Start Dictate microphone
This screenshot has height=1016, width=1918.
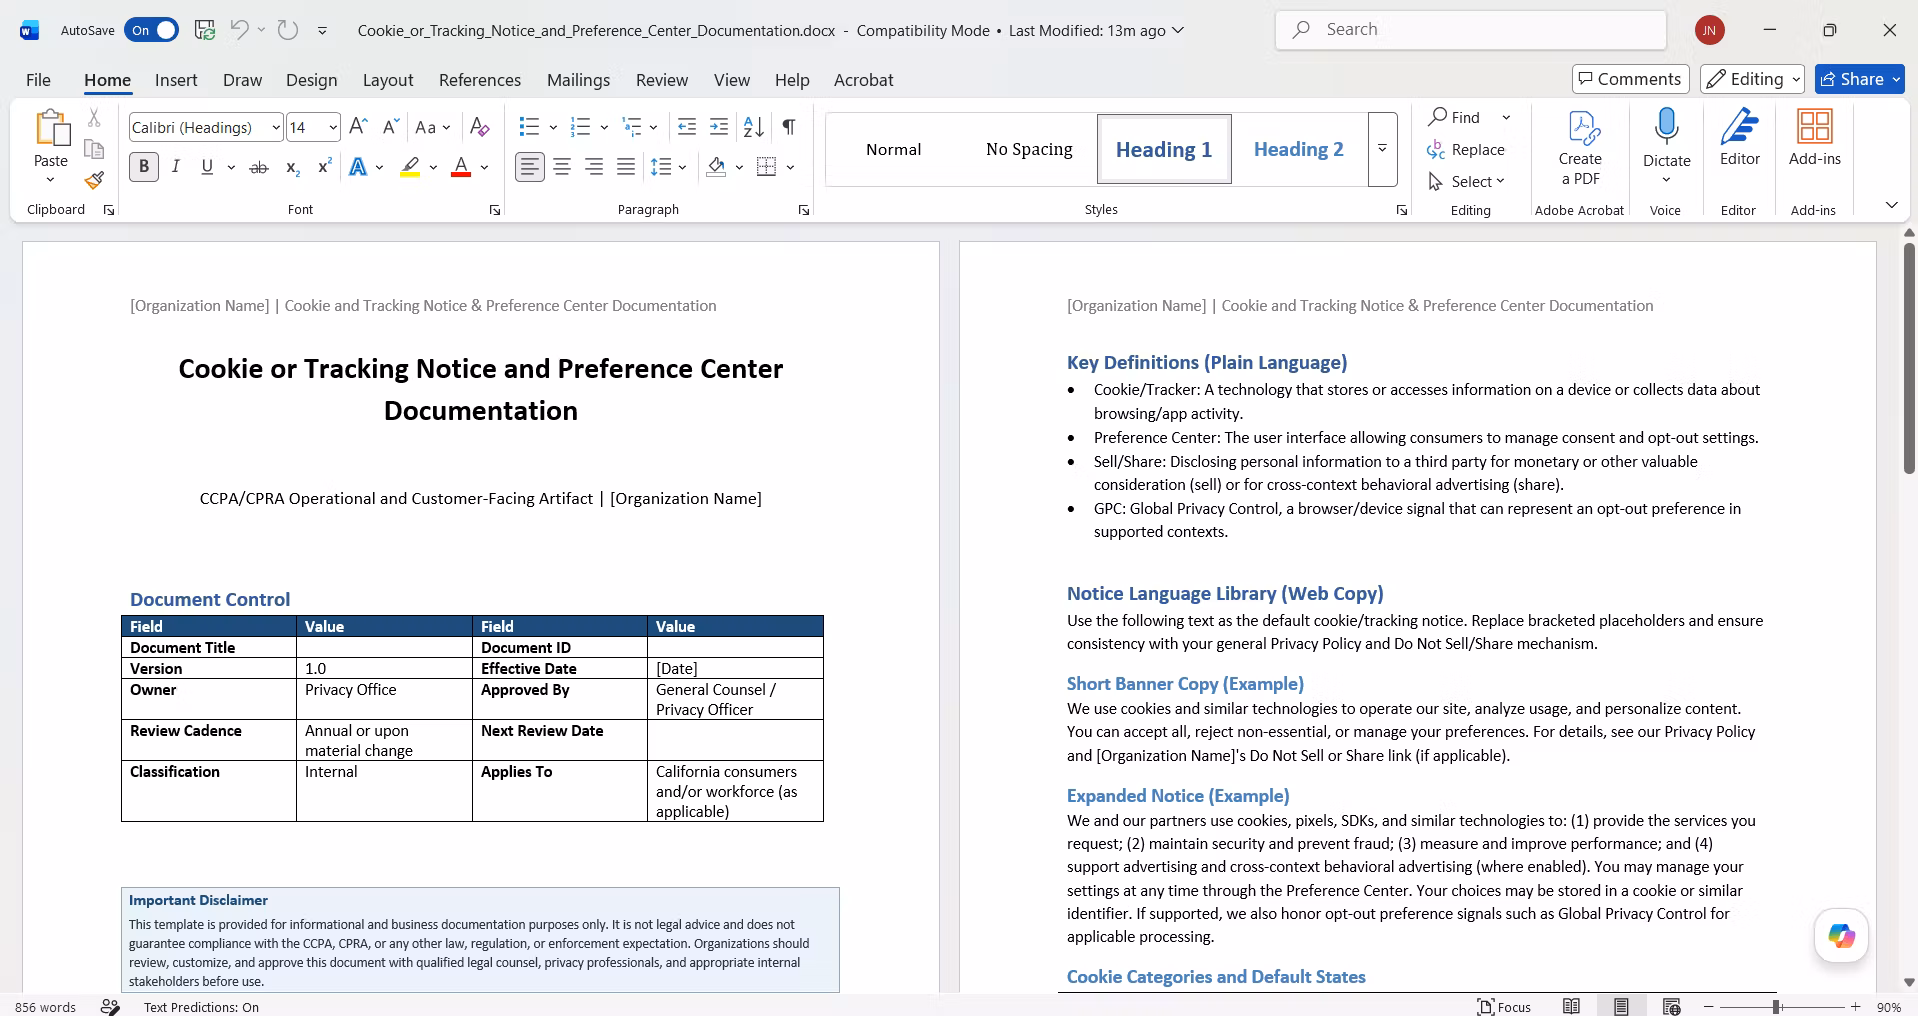[x=1666, y=128]
